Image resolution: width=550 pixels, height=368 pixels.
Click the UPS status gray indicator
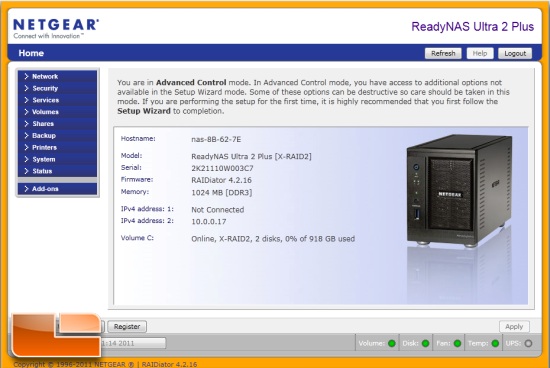(x=528, y=343)
